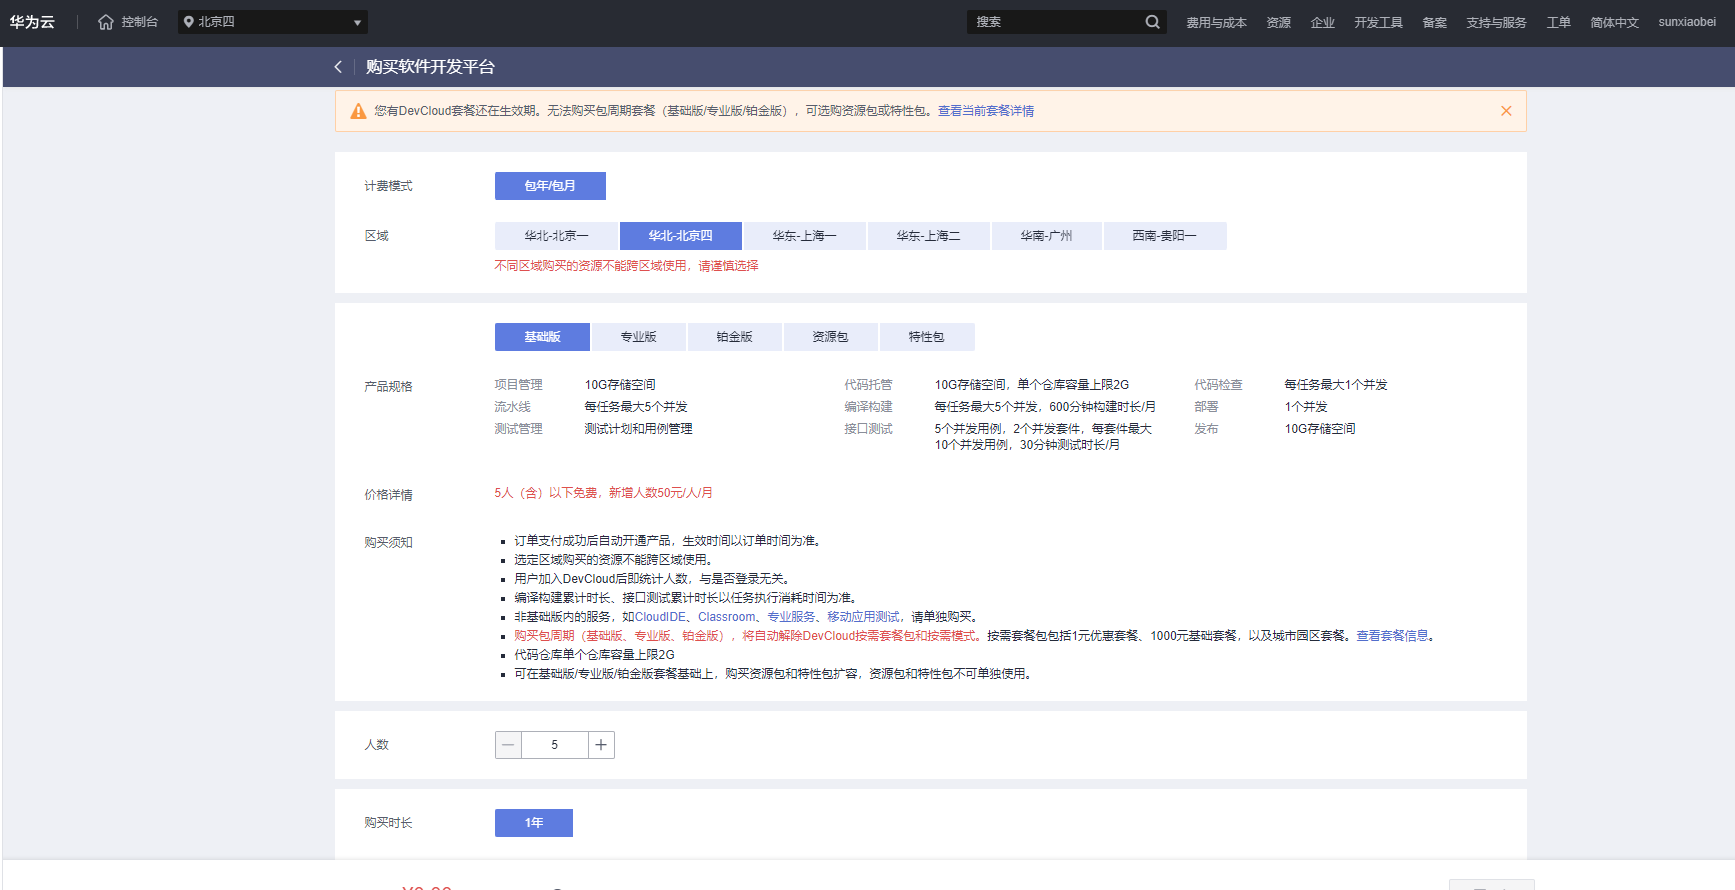Click the 华为云 logo

32,22
